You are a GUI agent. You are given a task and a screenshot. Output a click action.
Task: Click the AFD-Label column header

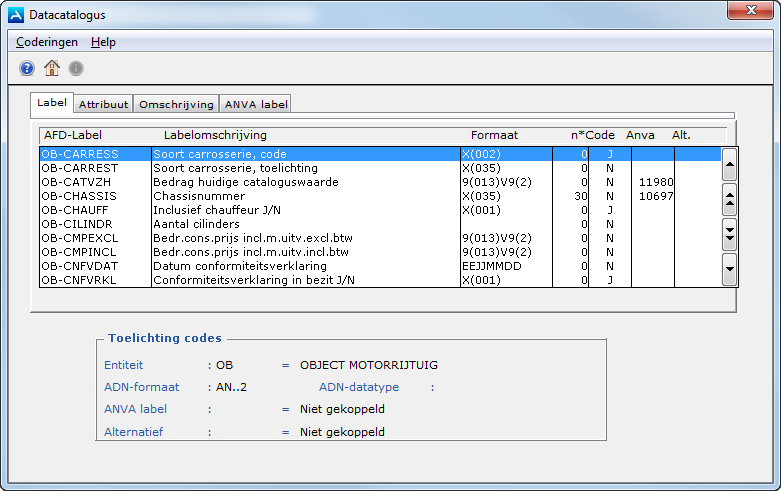pos(73,135)
